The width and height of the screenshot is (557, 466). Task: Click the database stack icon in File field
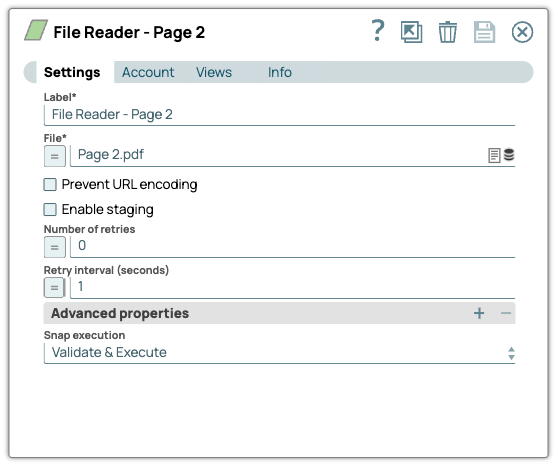pyautogui.click(x=509, y=155)
